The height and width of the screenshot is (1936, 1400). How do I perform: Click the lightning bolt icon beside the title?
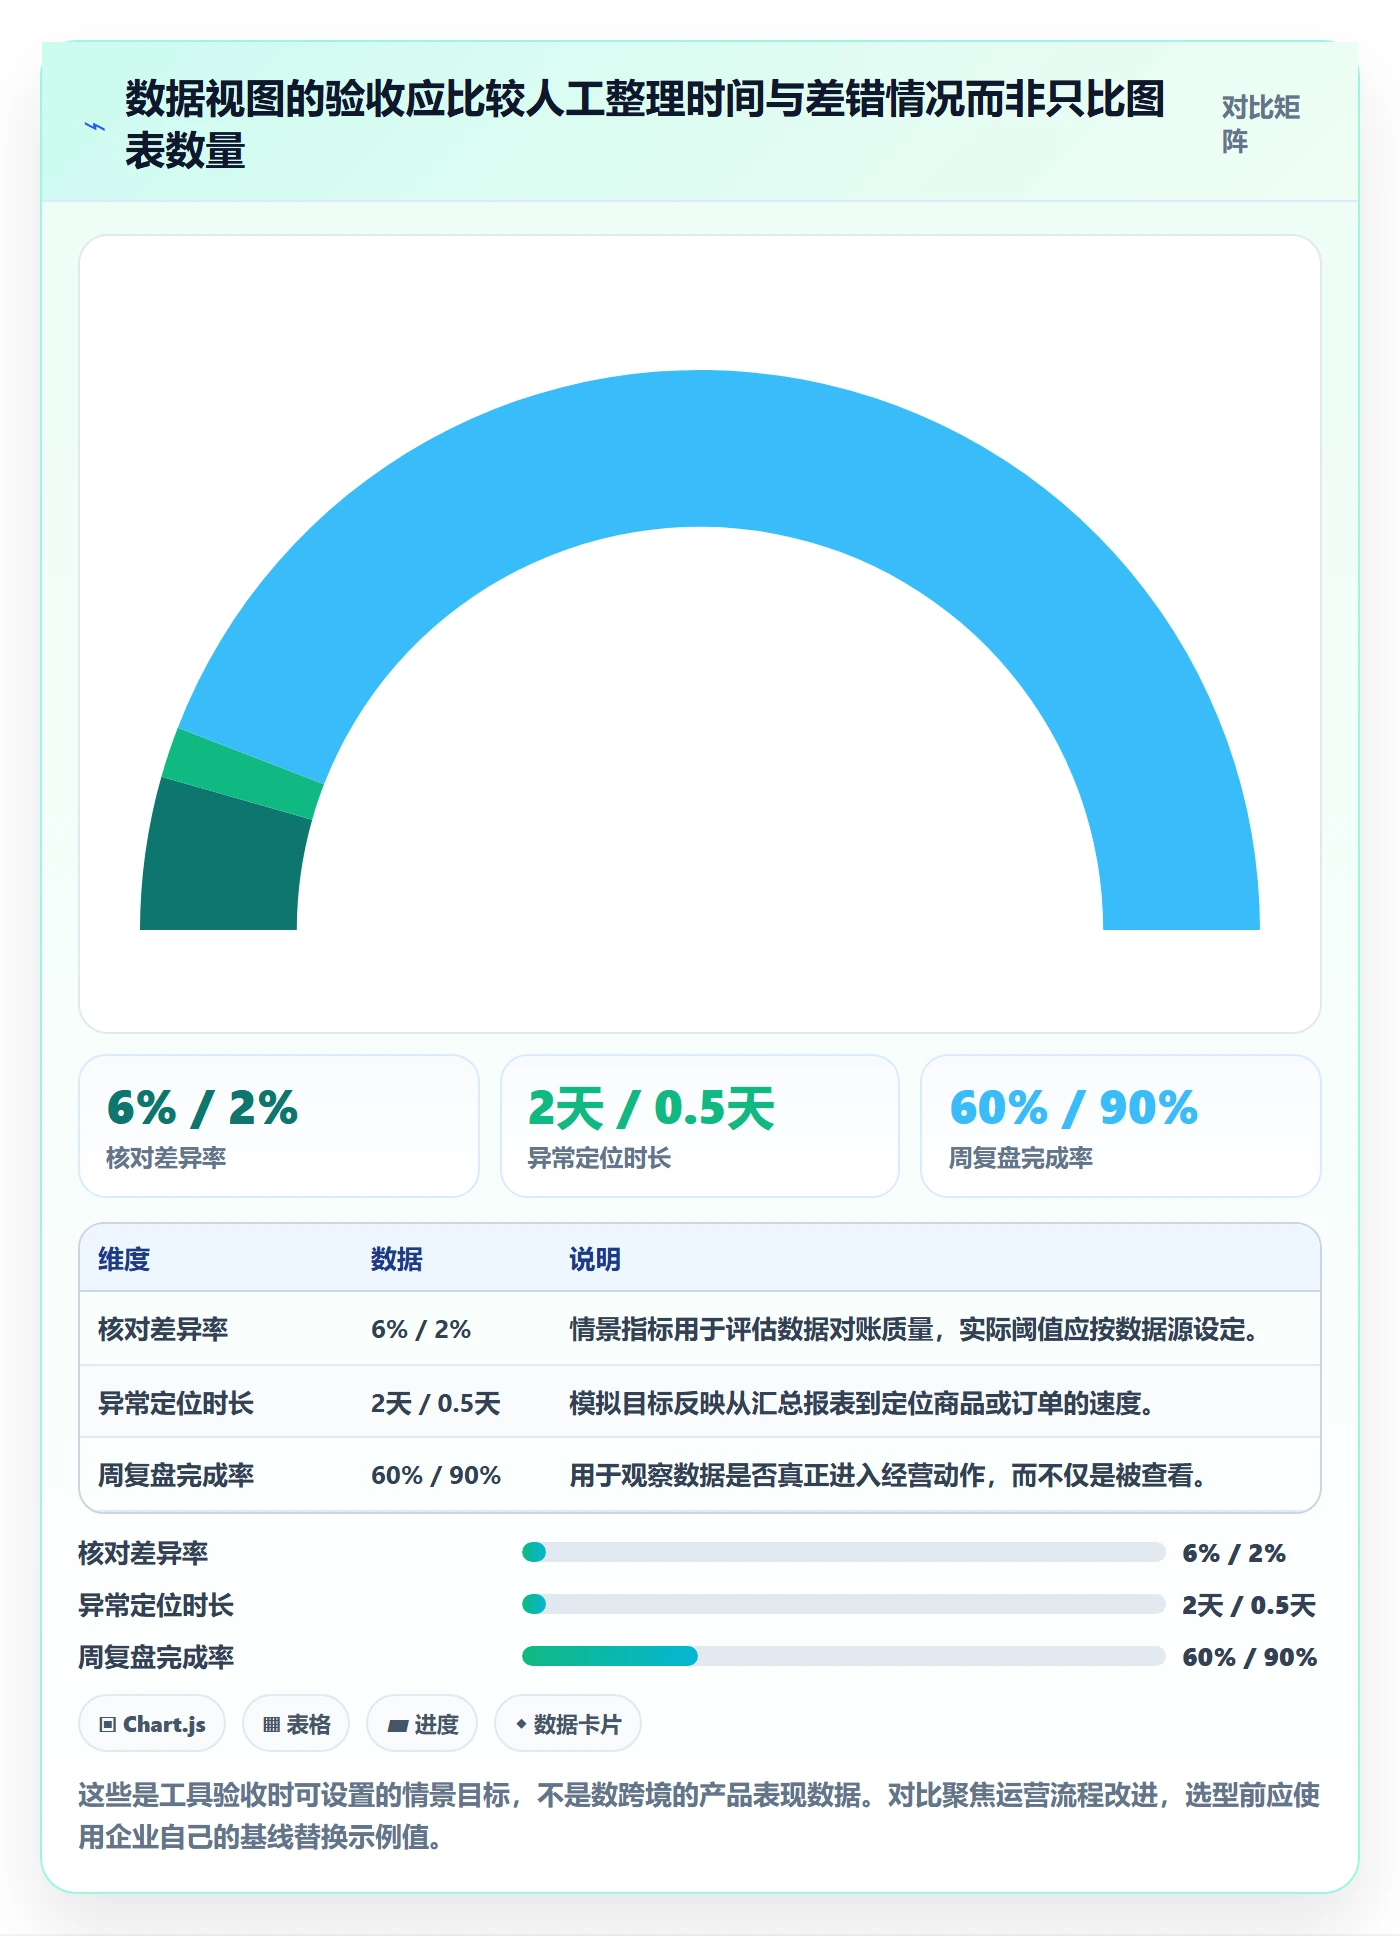point(95,126)
